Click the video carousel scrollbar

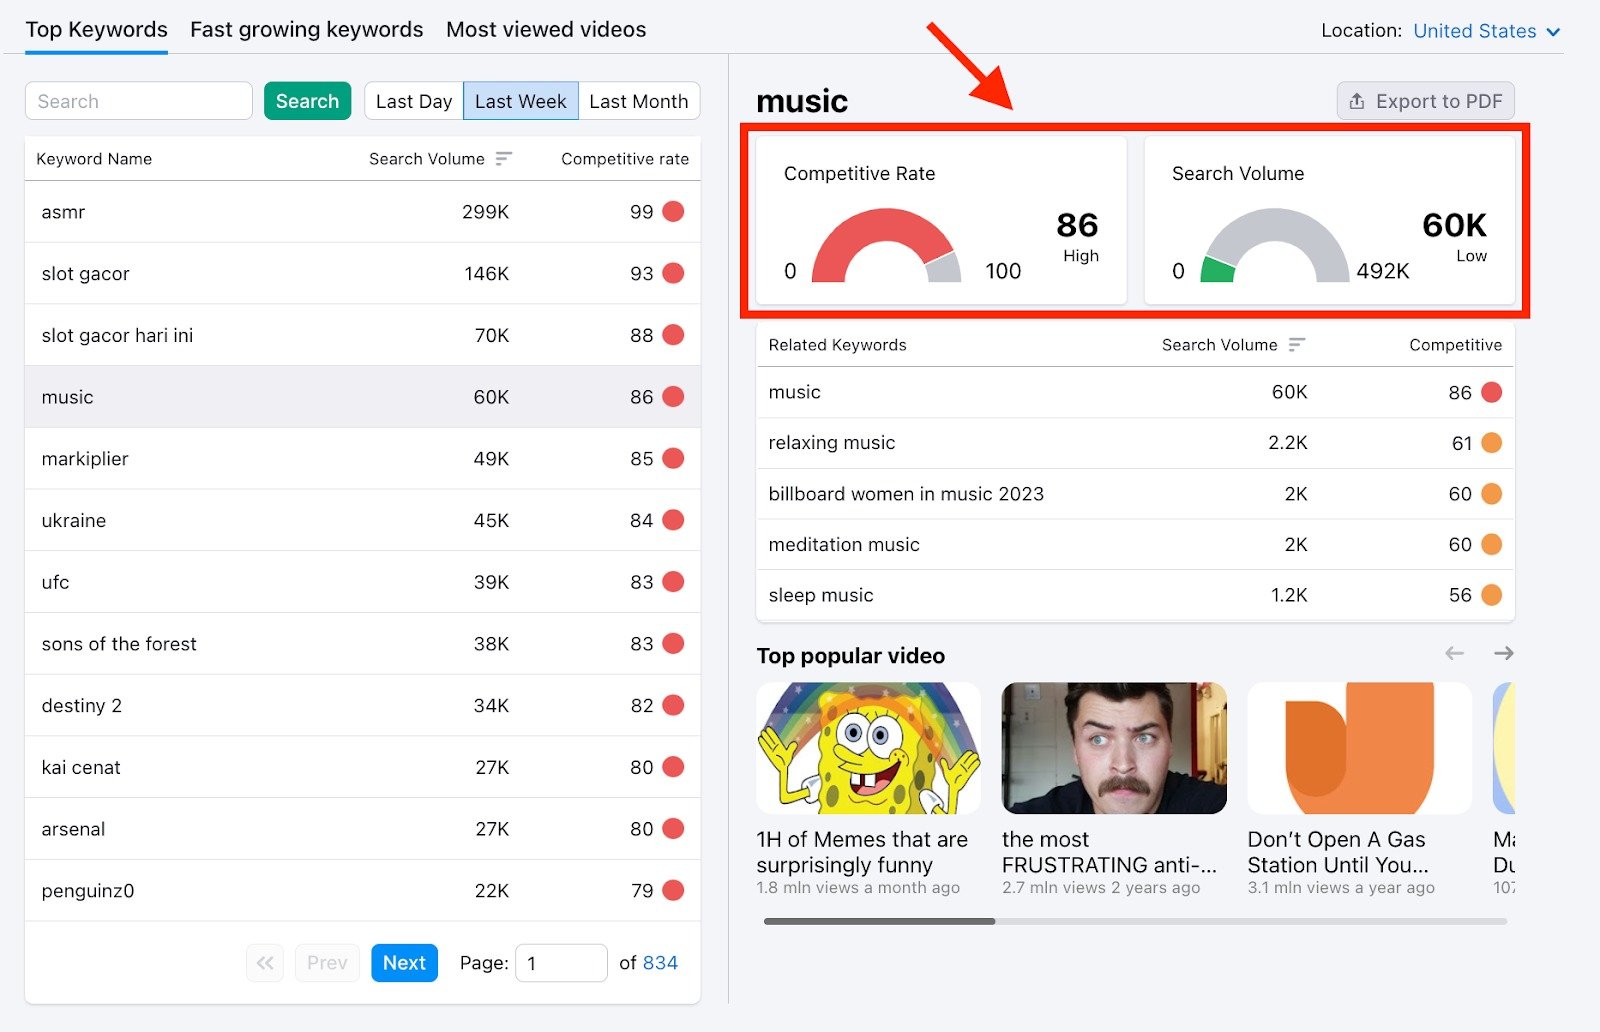[877, 921]
